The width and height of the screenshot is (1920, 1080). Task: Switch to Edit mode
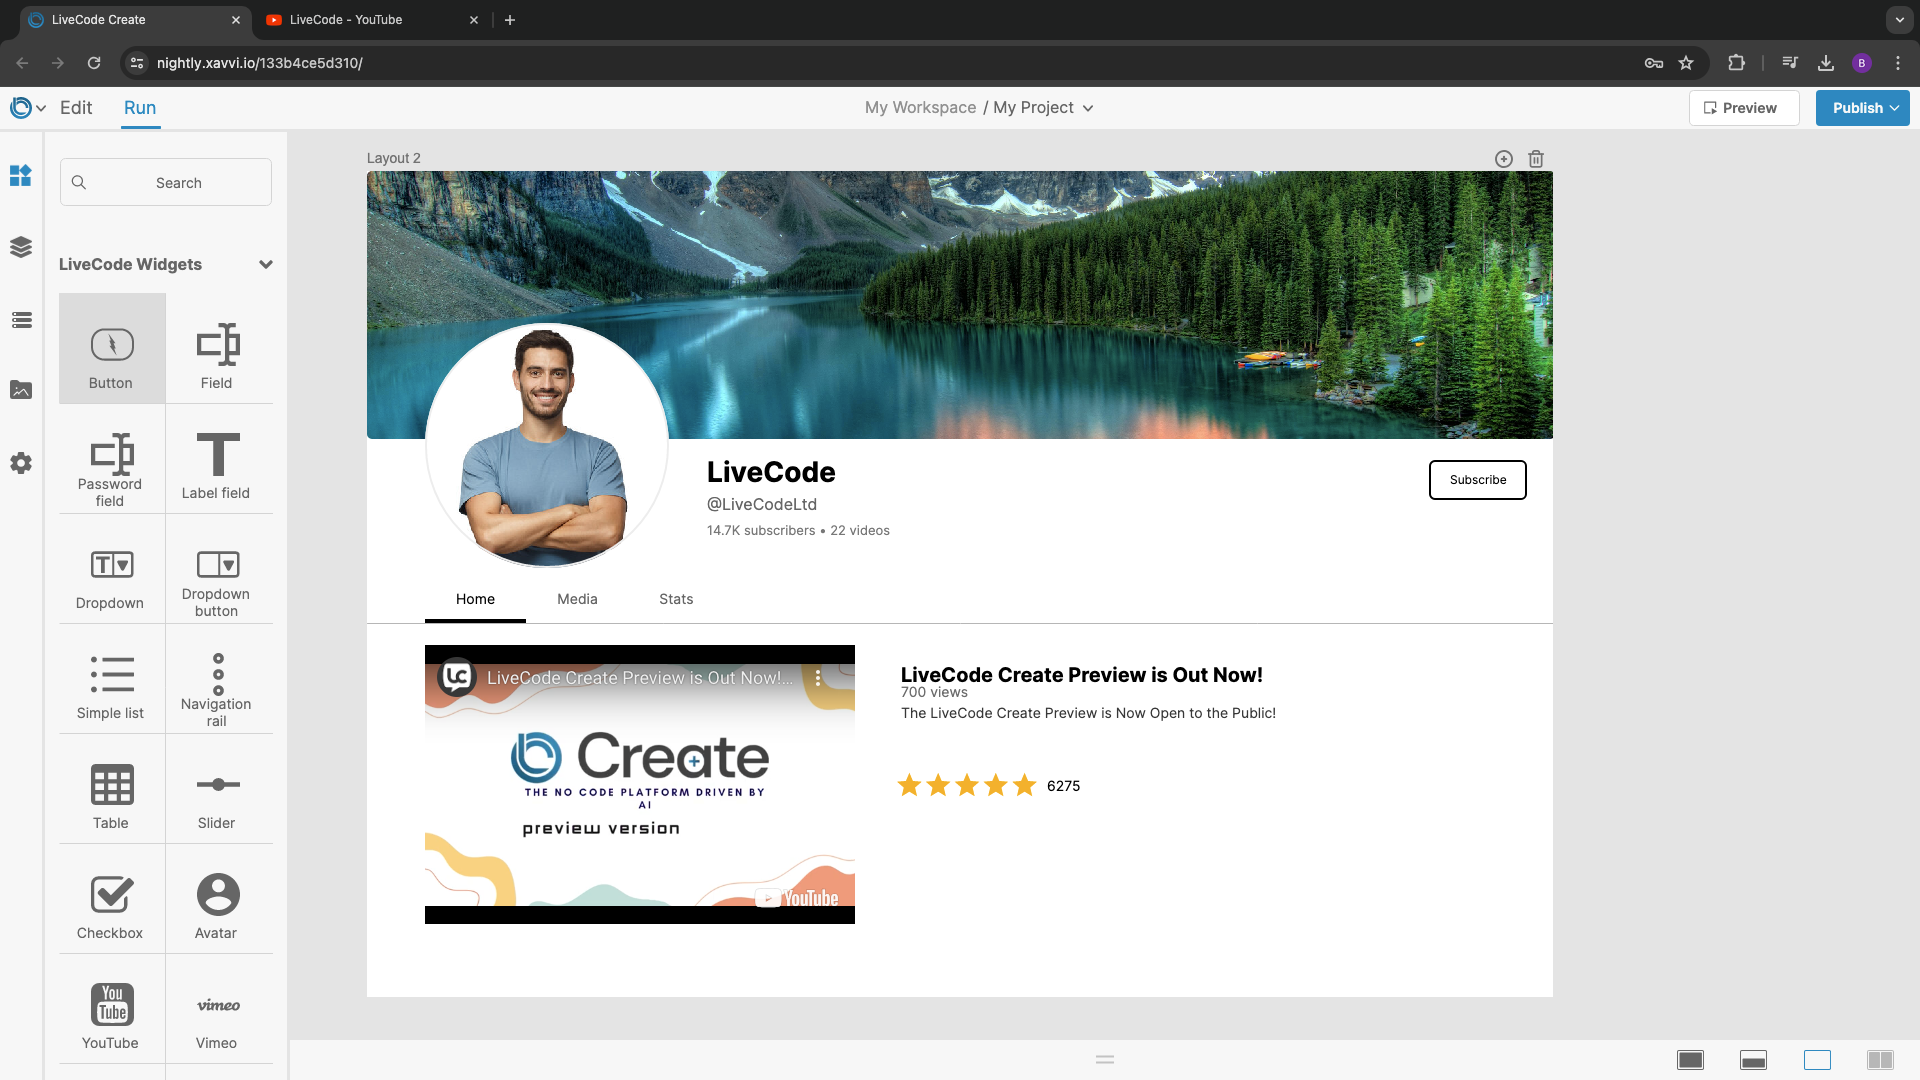(76, 108)
